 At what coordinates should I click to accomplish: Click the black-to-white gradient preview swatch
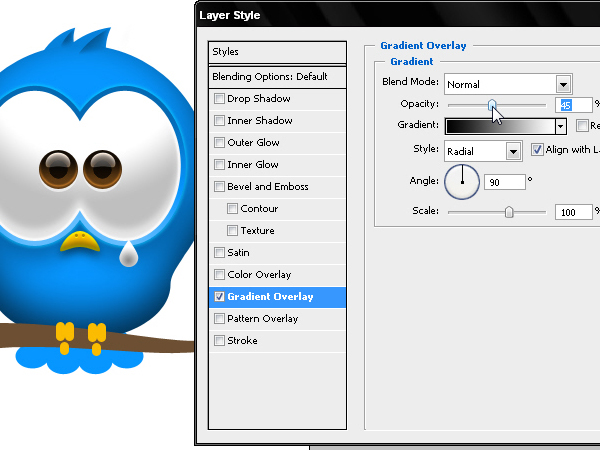coord(501,126)
